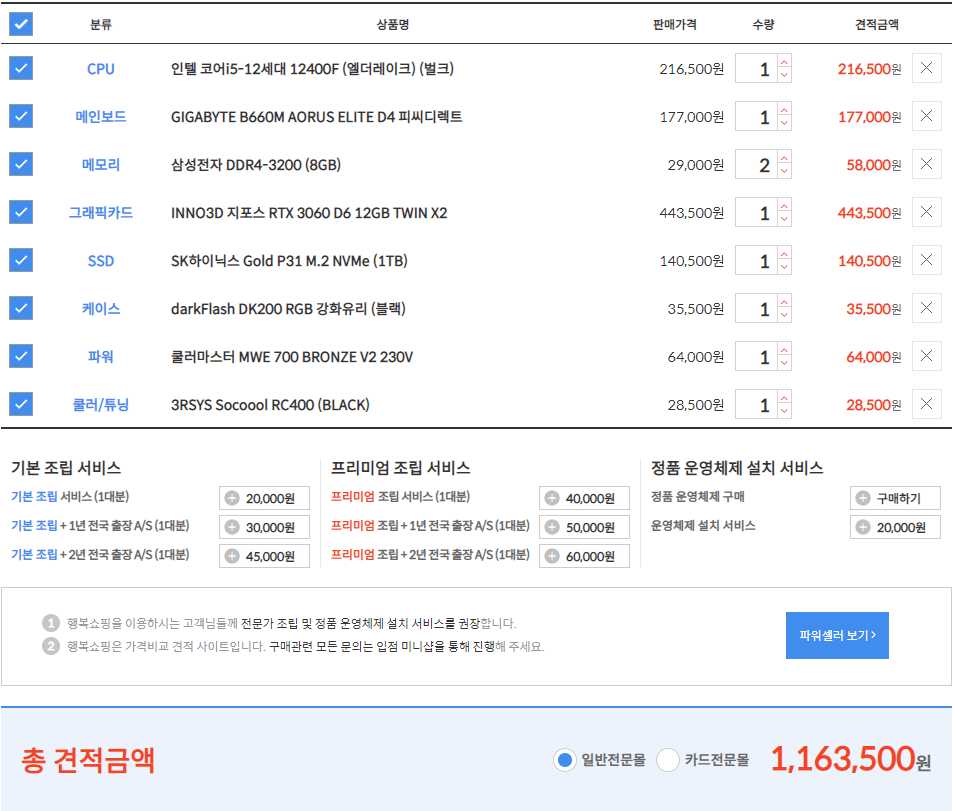Increase SSD quantity with up arrow
This screenshot has height=811, width=955.
(784, 254)
